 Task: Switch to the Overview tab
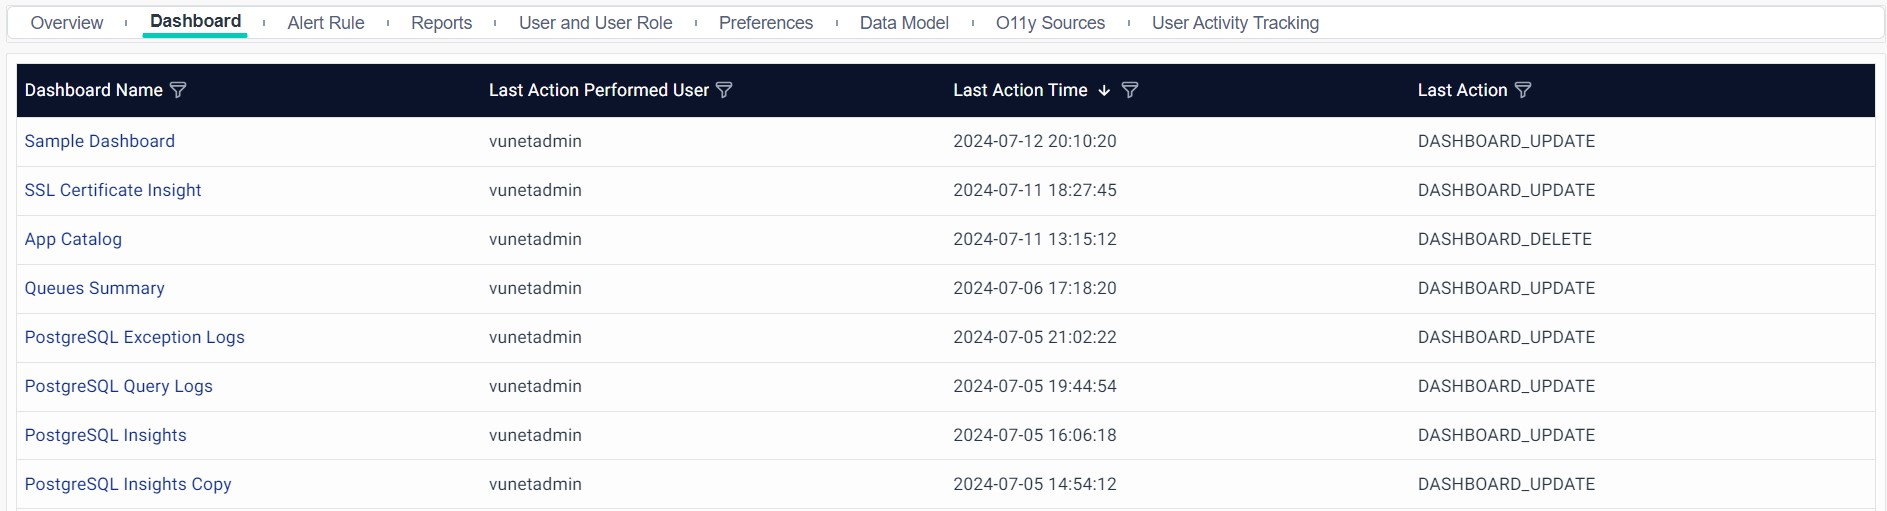(x=67, y=23)
